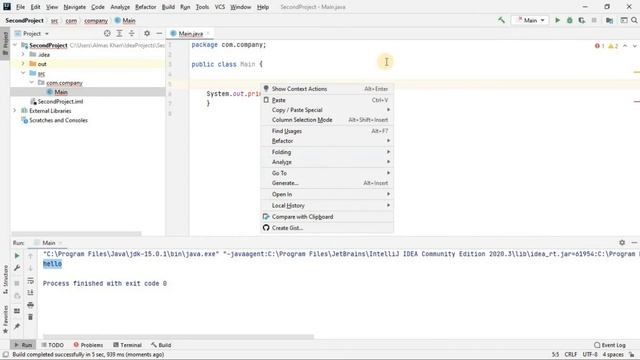Collapse the SecondProject tree node

tap(15, 45)
